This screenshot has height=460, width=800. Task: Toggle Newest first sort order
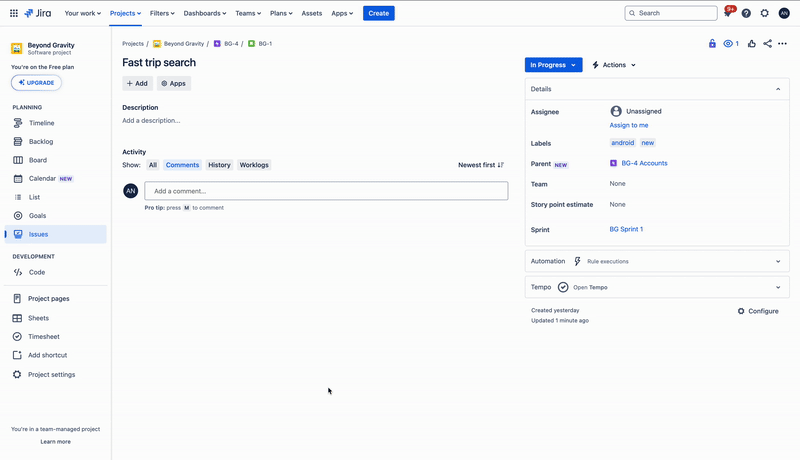[x=481, y=165]
